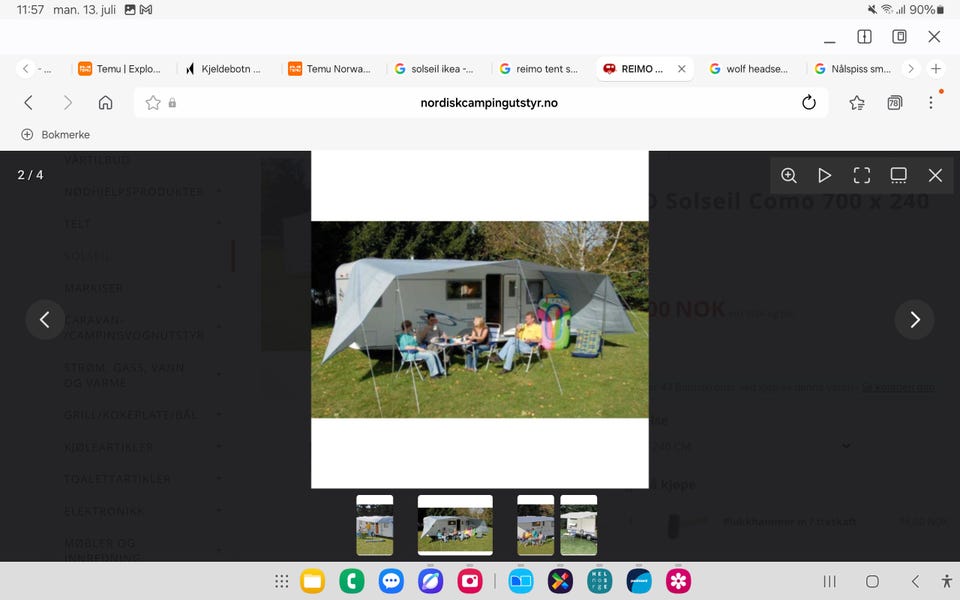The width and height of the screenshot is (960, 600).
Task: Close the image lightbox
Action: (935, 176)
